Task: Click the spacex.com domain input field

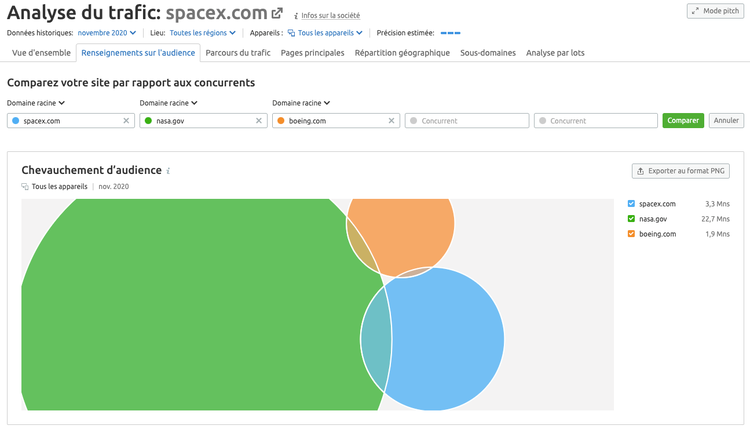Action: pyautogui.click(x=71, y=121)
